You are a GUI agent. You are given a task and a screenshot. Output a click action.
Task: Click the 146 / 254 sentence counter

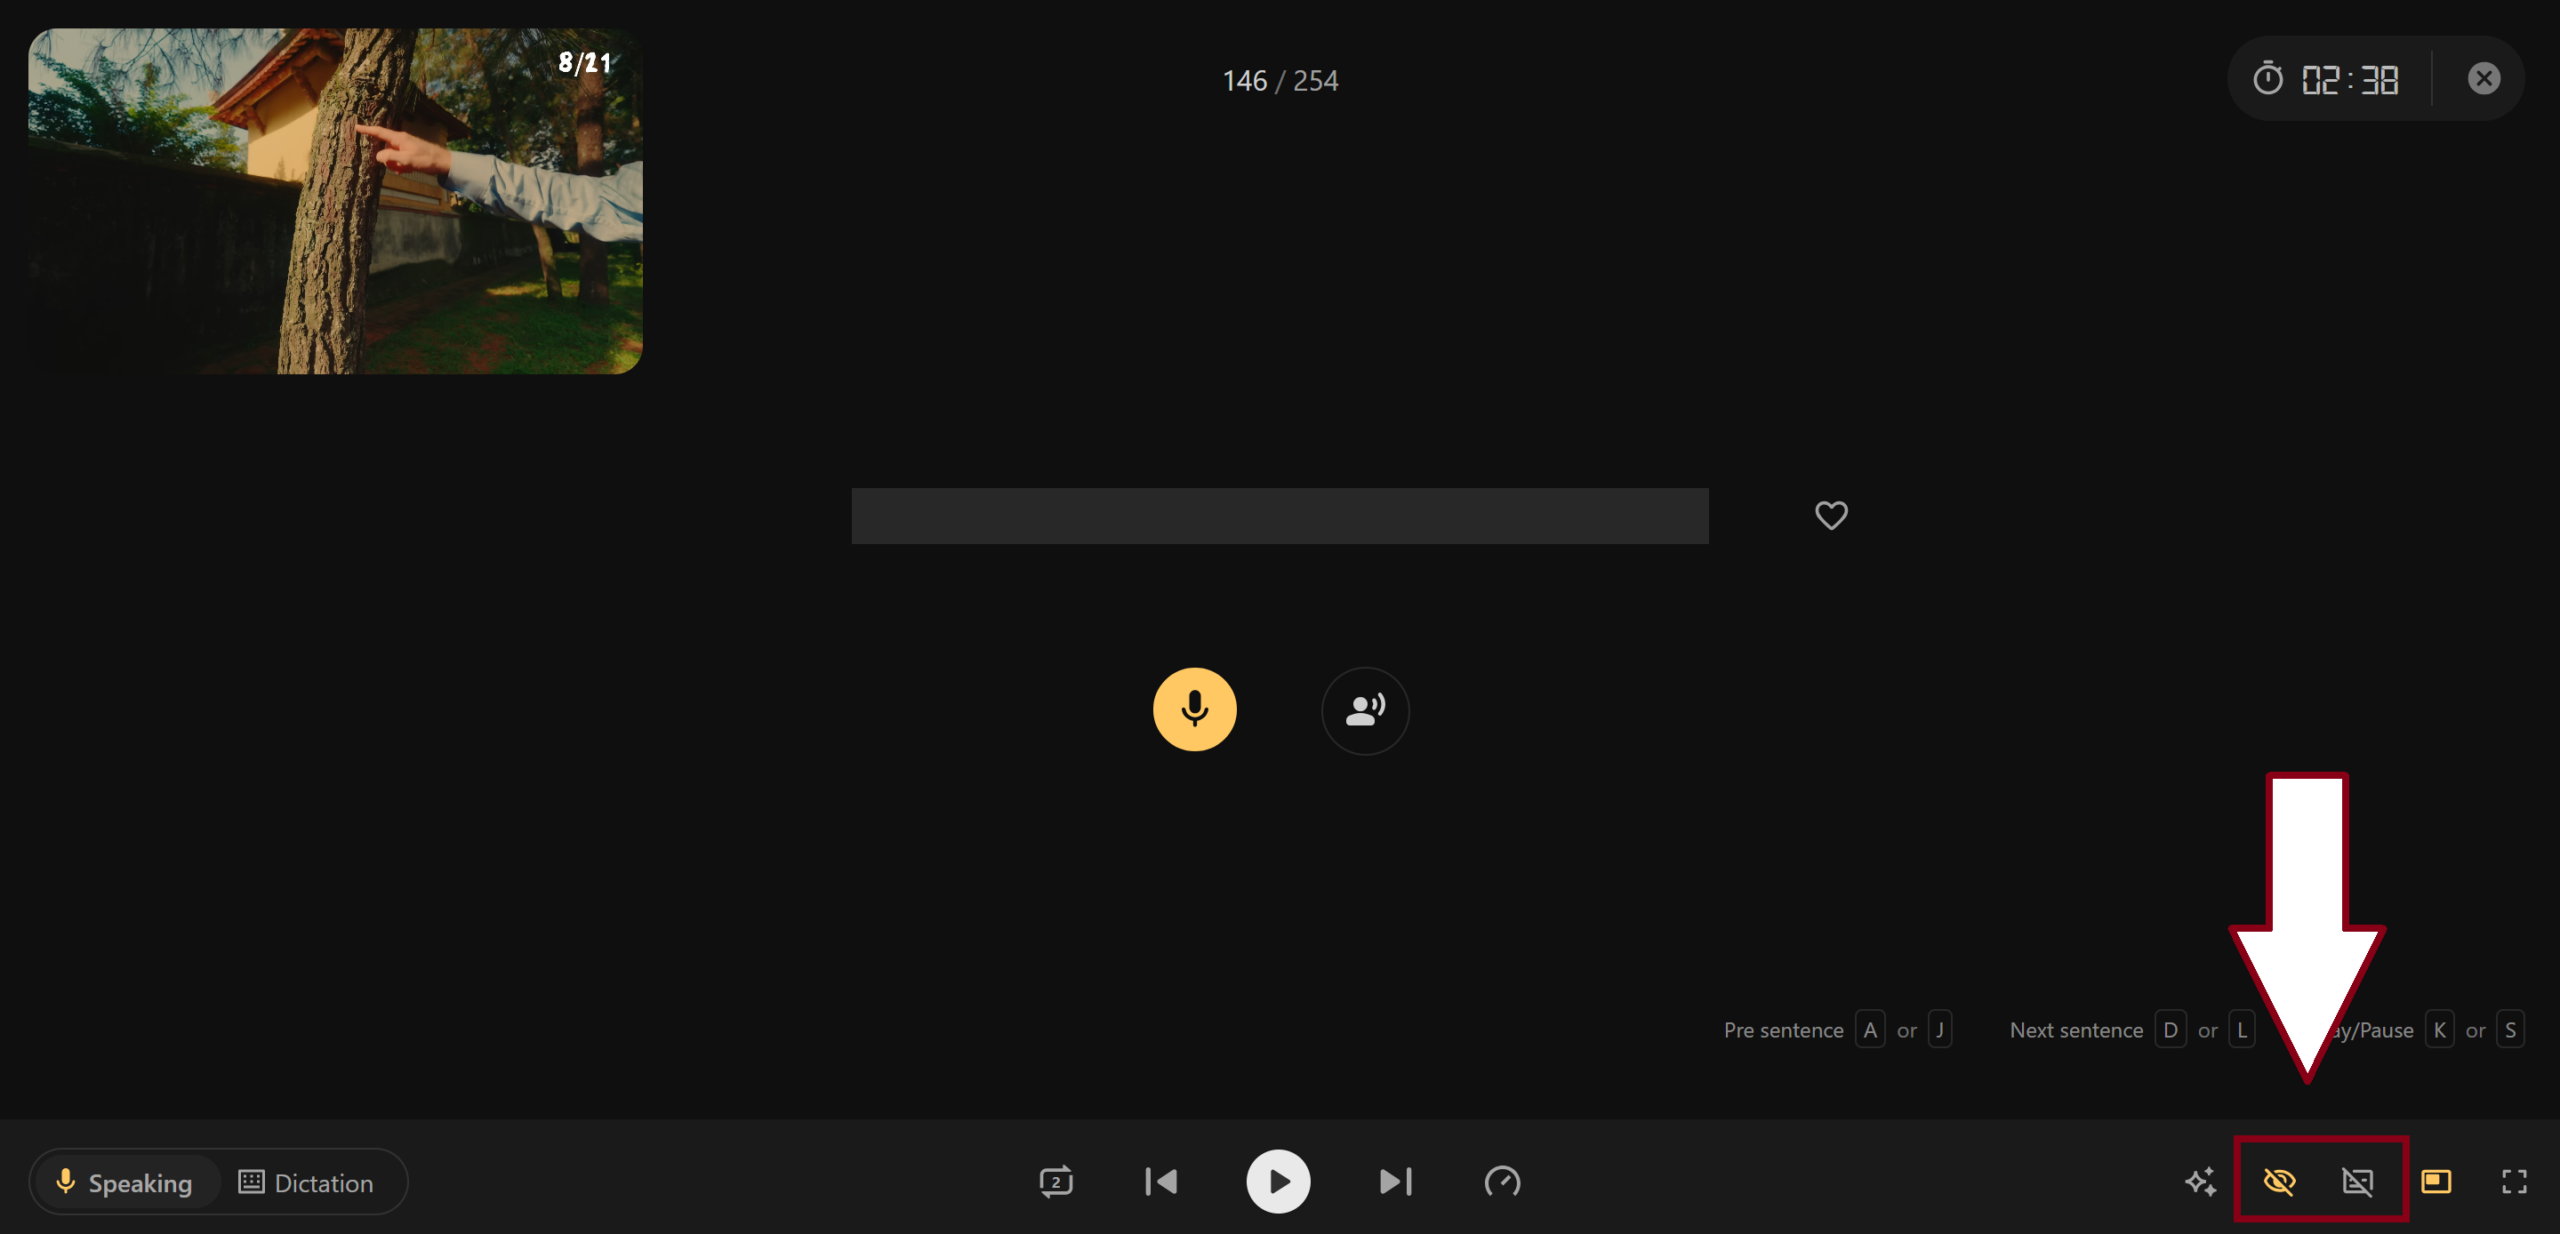(x=1279, y=81)
